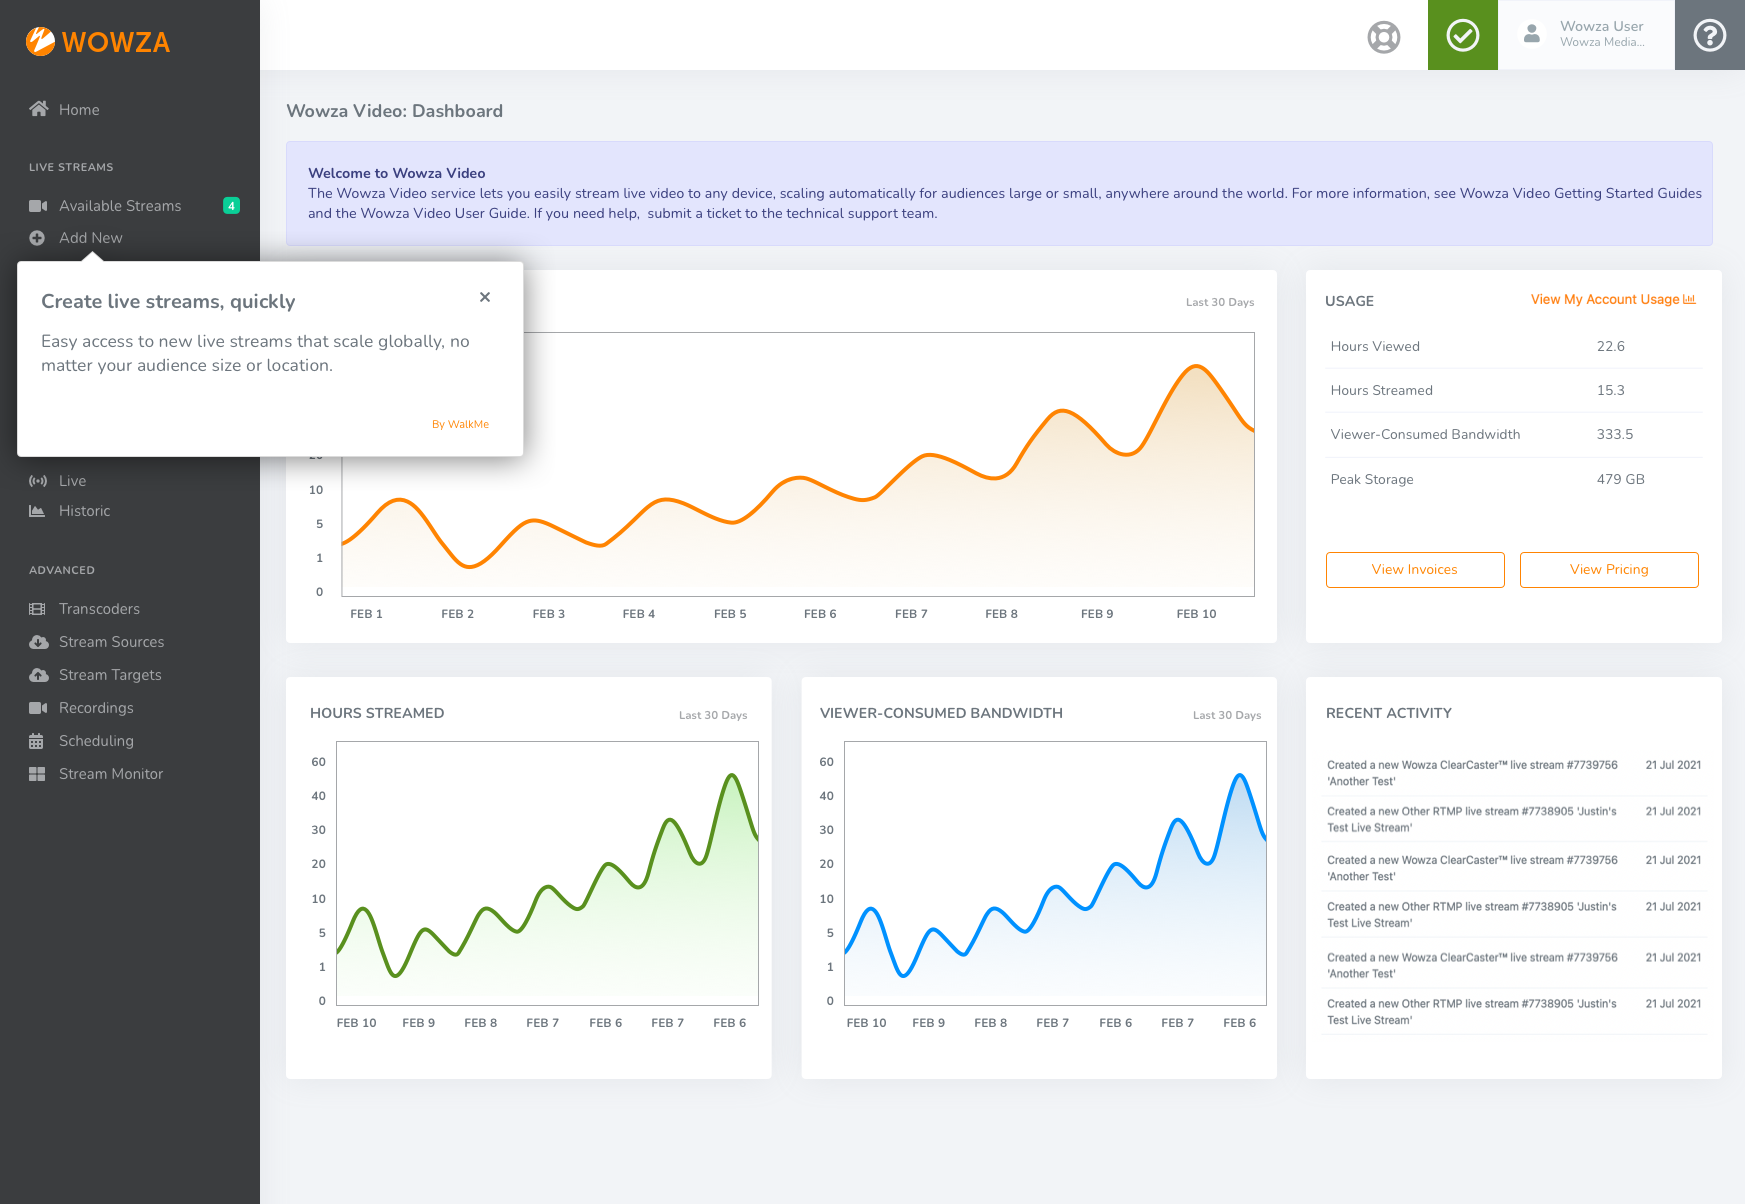This screenshot has height=1204, width=1745.
Task: Open the support lifebuoy icon
Action: click(1384, 37)
